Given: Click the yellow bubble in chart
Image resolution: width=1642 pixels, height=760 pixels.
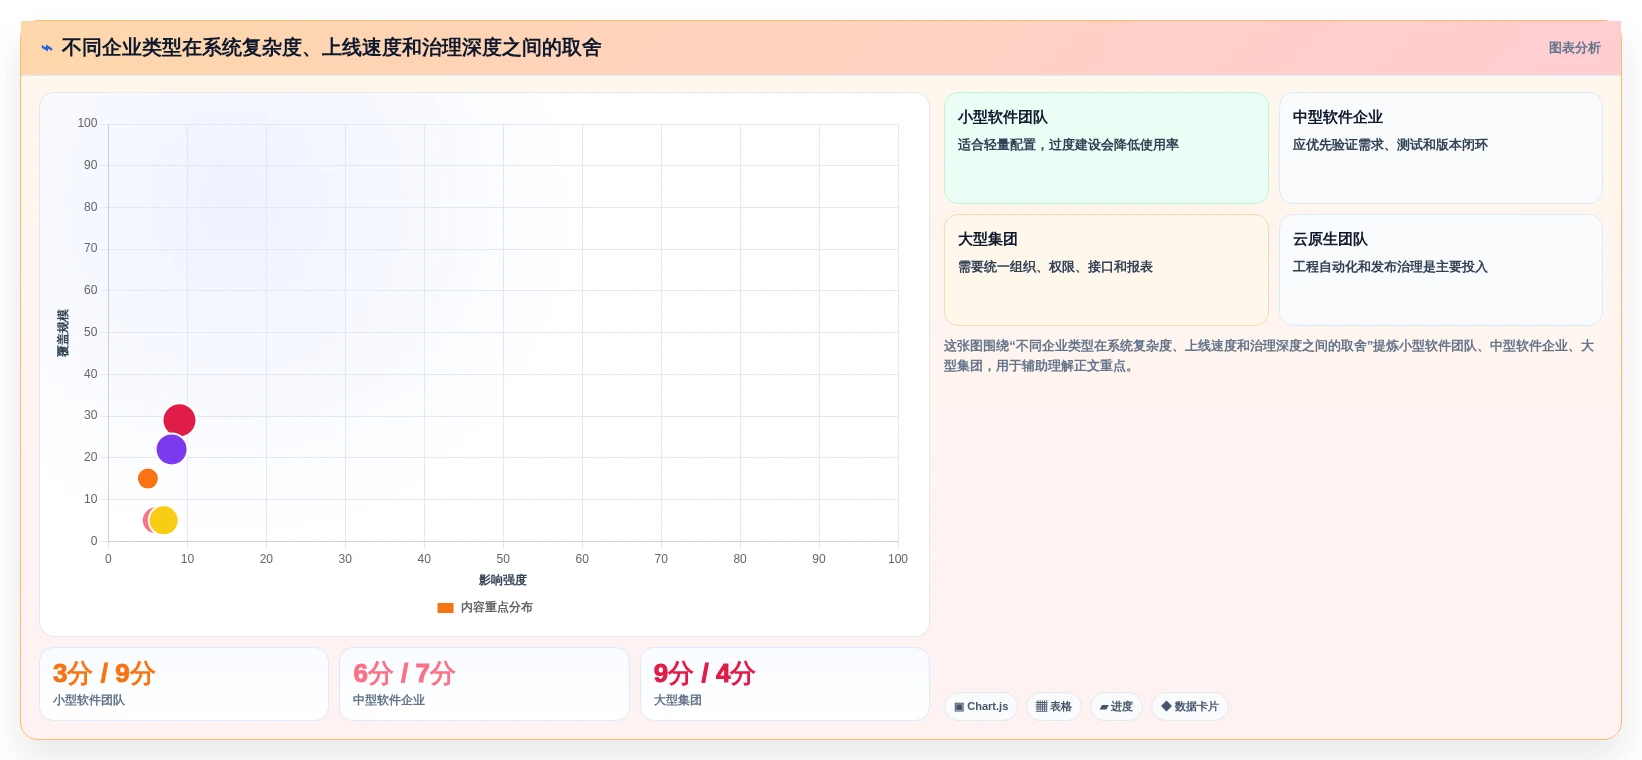Looking at the screenshot, I should tap(164, 520).
